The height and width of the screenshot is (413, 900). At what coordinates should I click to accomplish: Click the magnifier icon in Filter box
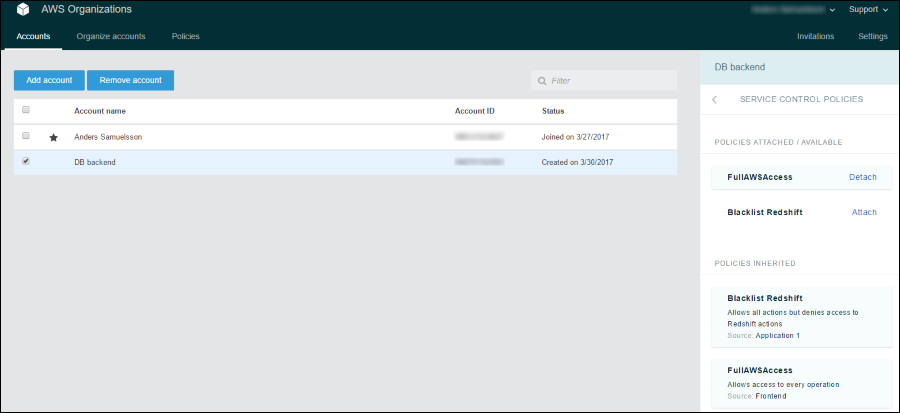(542, 81)
